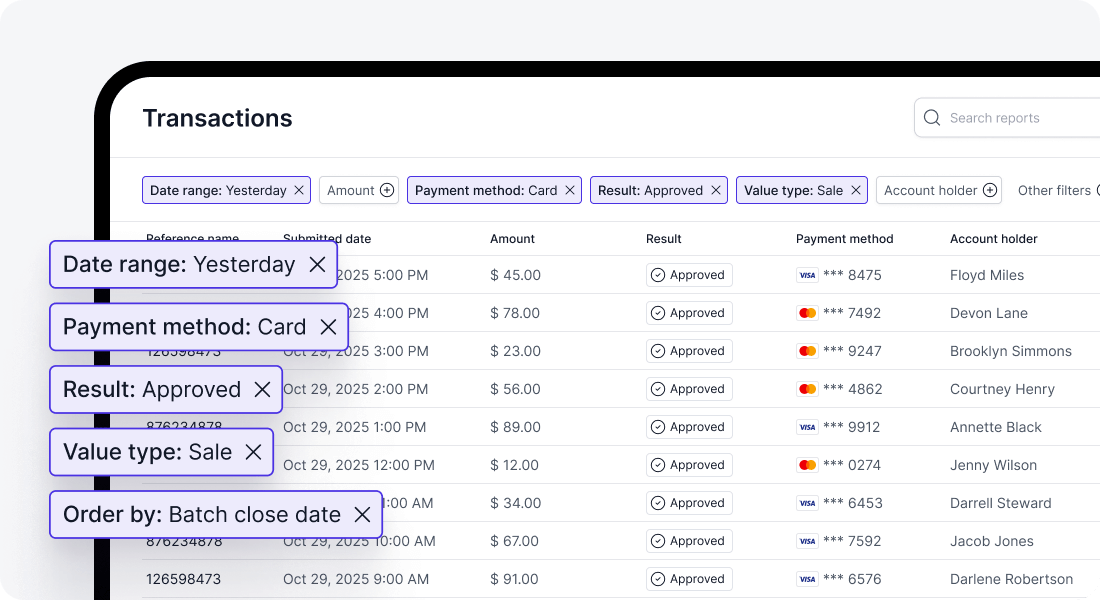Click Approved badge in Courtney Henry row
Image resolution: width=1100 pixels, height=600 pixels.
(x=689, y=389)
